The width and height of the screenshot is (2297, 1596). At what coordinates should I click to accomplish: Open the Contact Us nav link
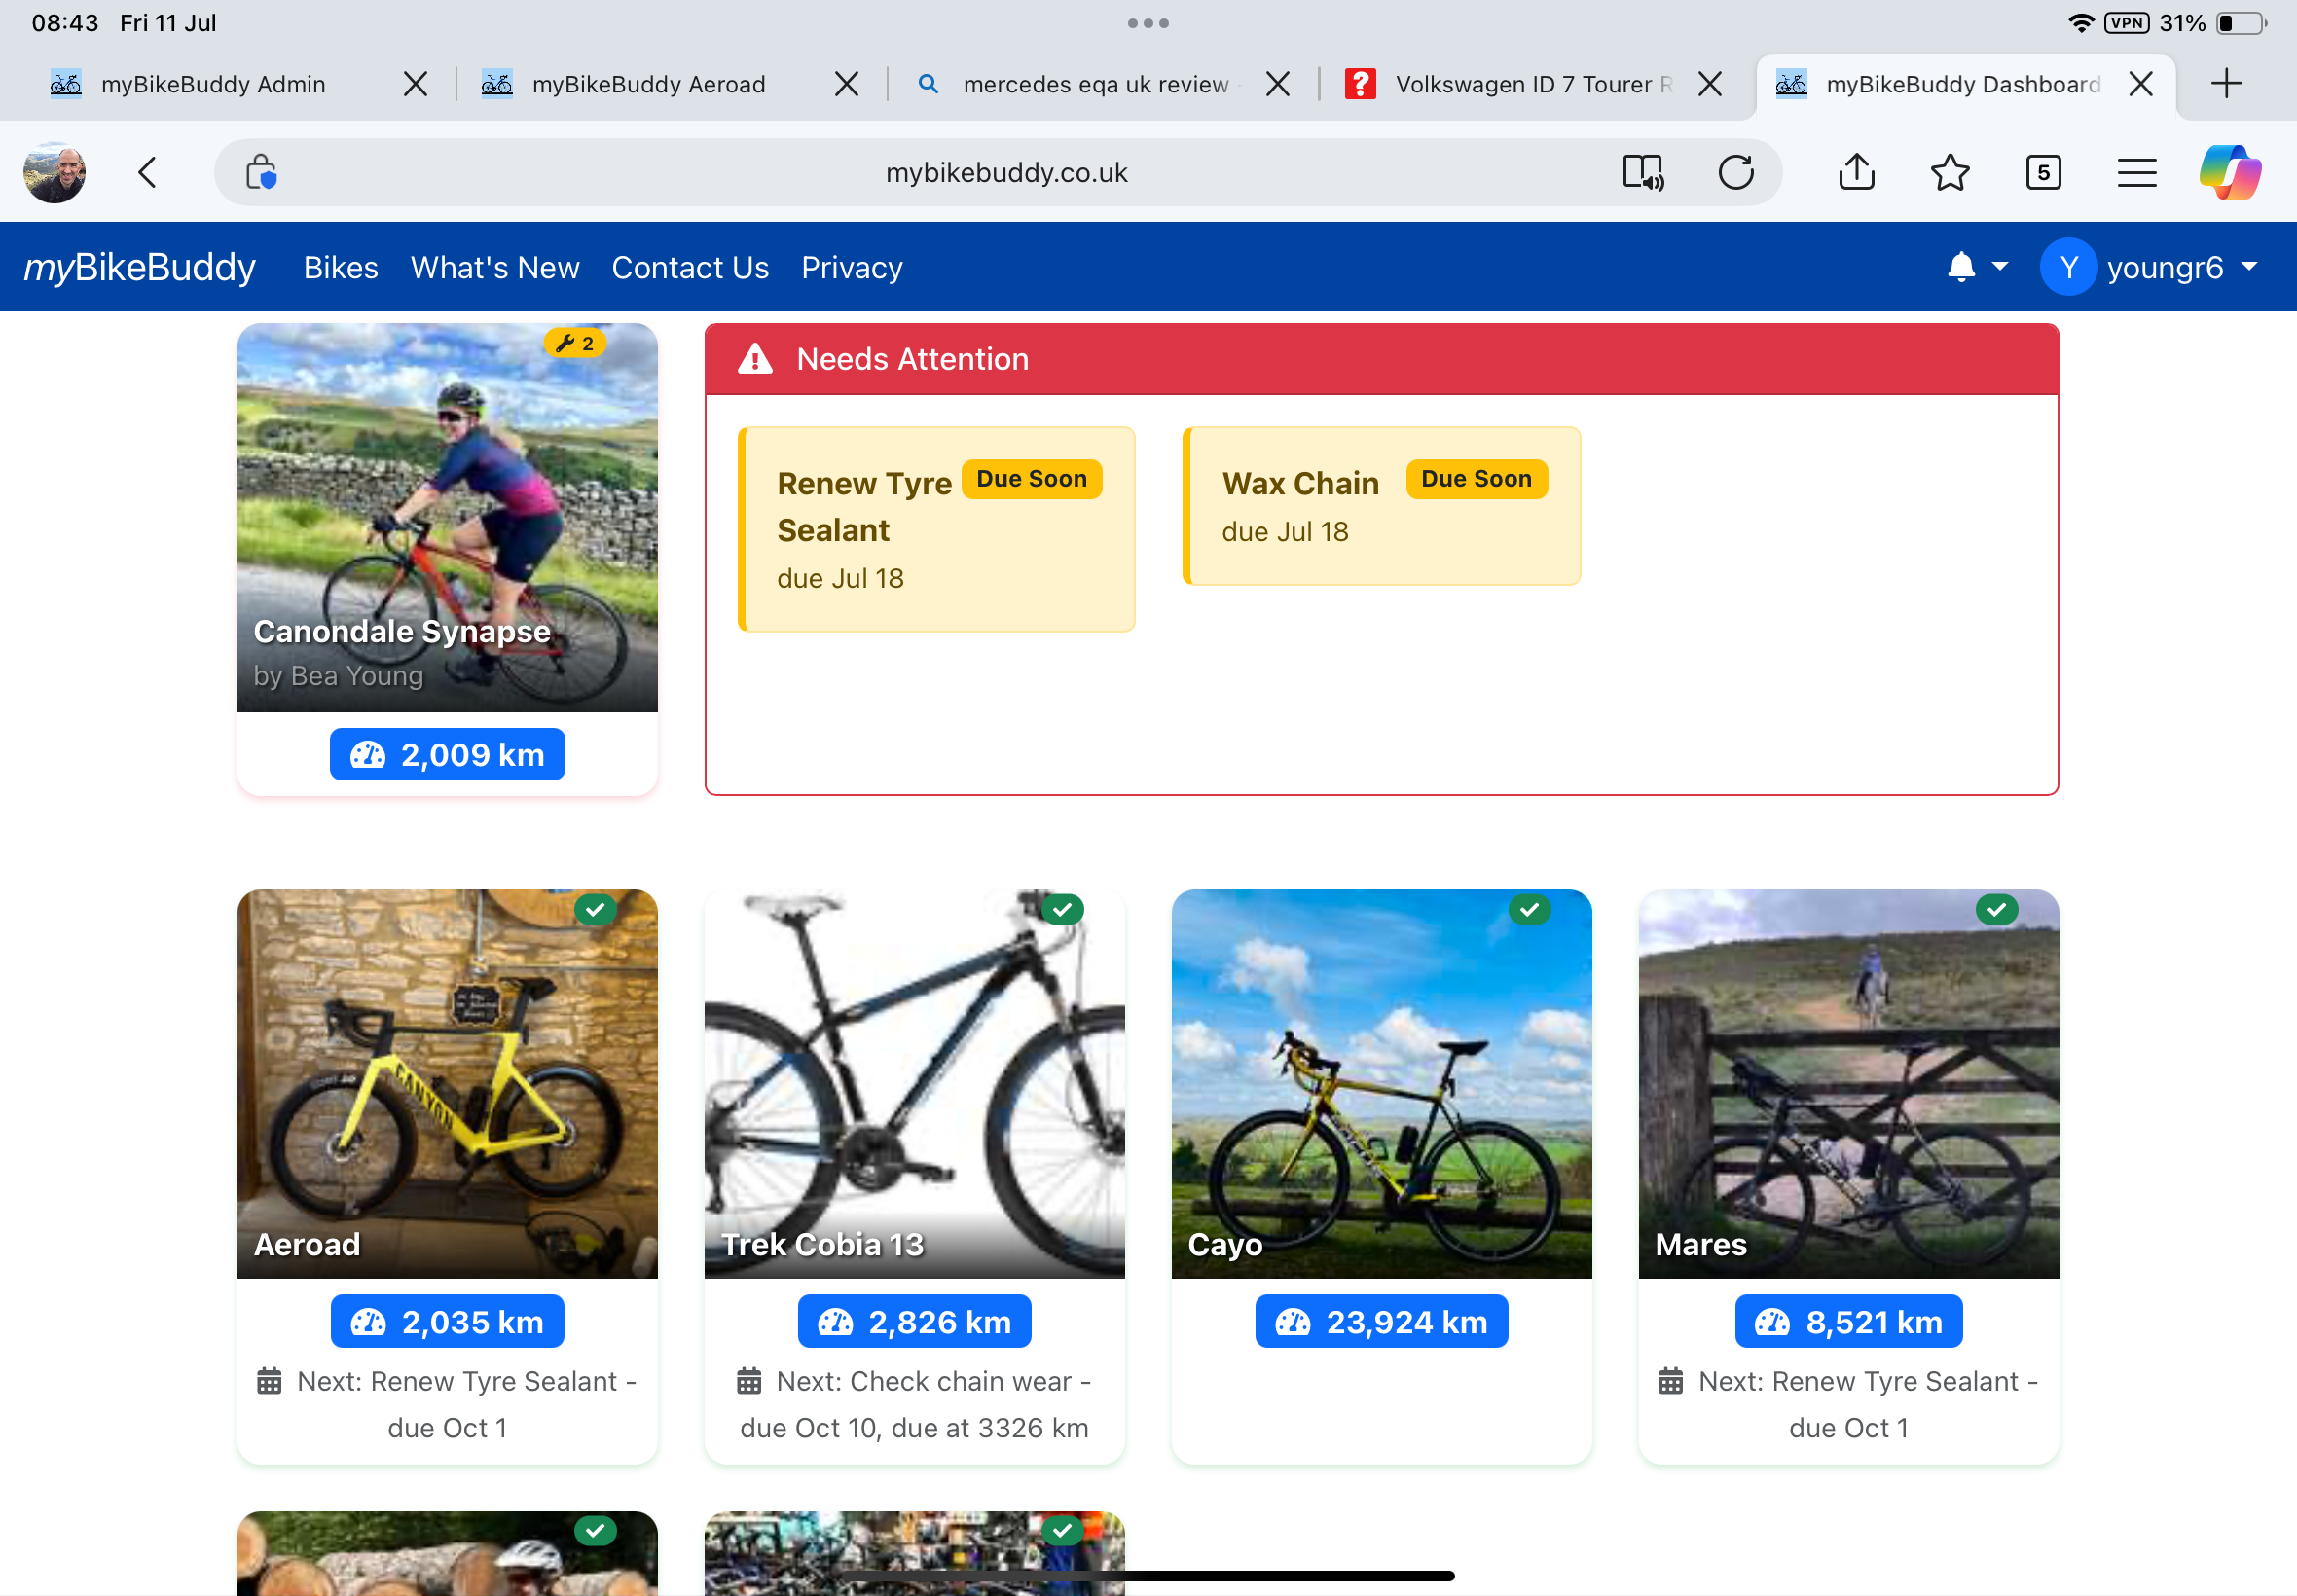point(690,267)
